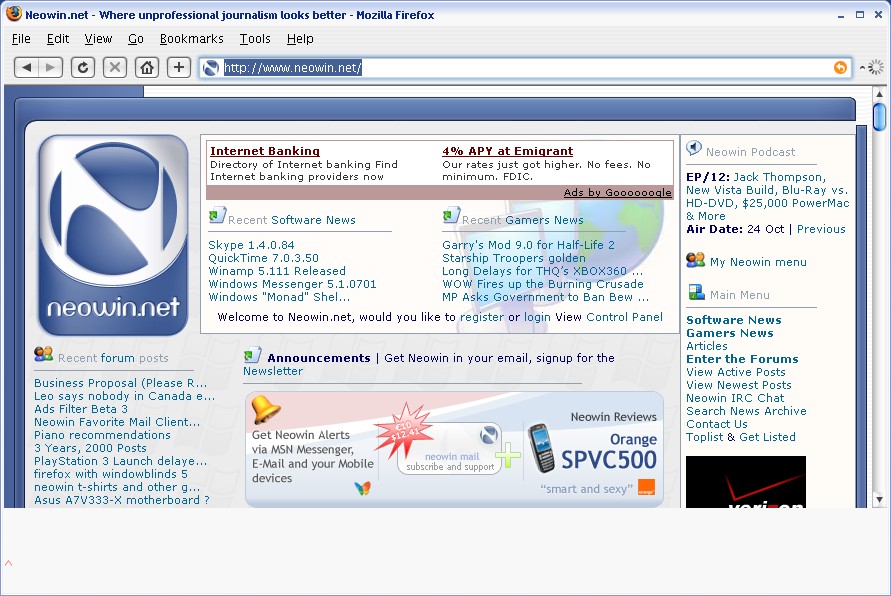The height and width of the screenshot is (596, 891).
Task: Open the 4% APY at Emigrant ad
Action: 507,151
